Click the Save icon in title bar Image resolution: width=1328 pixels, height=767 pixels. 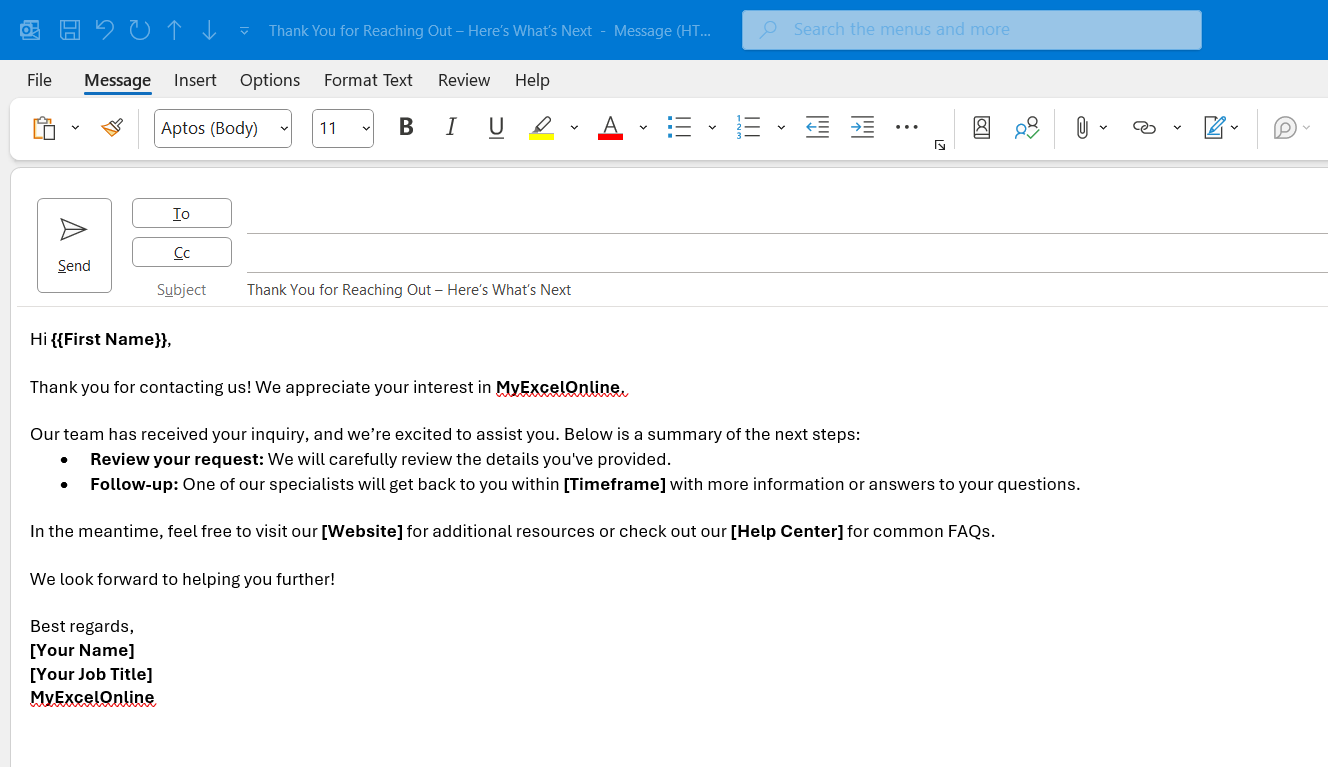pyautogui.click(x=70, y=30)
